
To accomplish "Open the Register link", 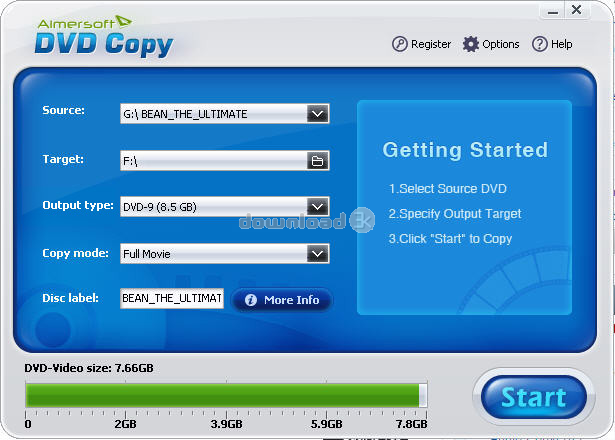I will click(x=422, y=44).
